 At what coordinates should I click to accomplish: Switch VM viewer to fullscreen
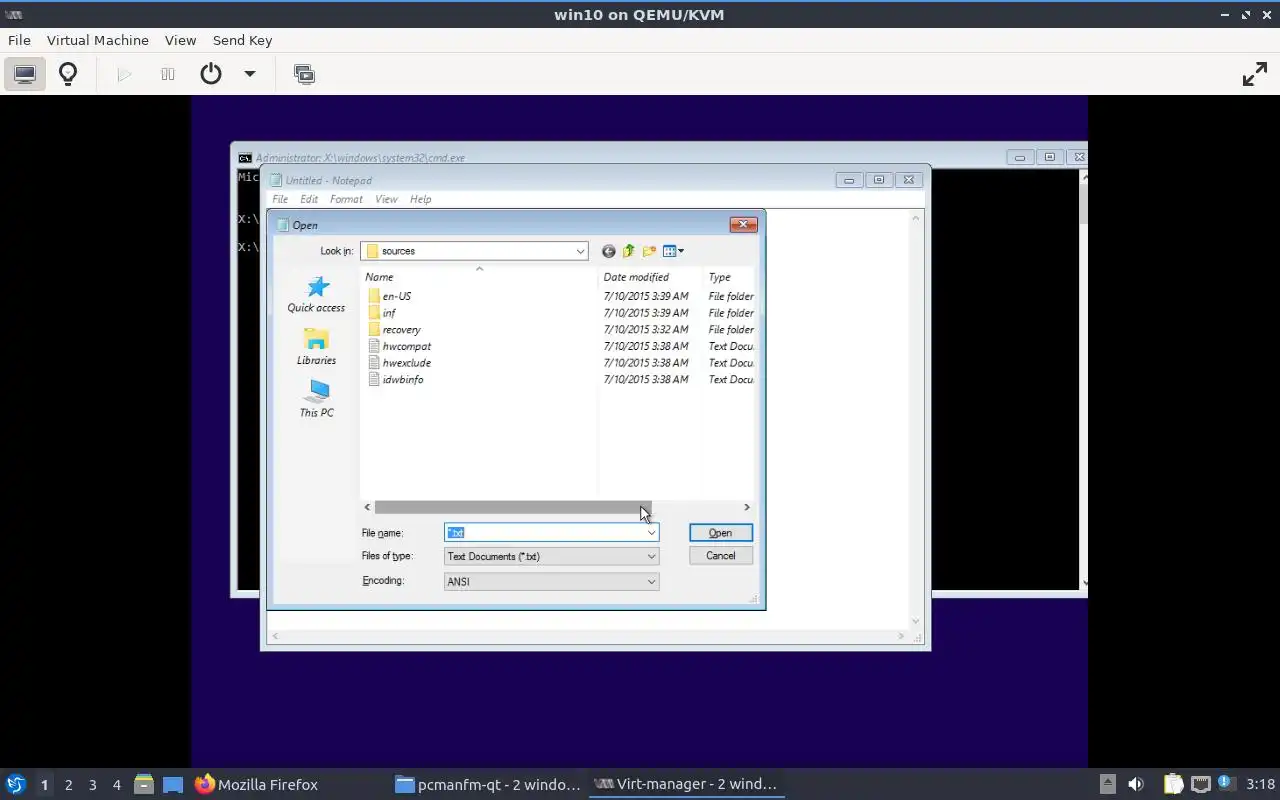point(1254,74)
